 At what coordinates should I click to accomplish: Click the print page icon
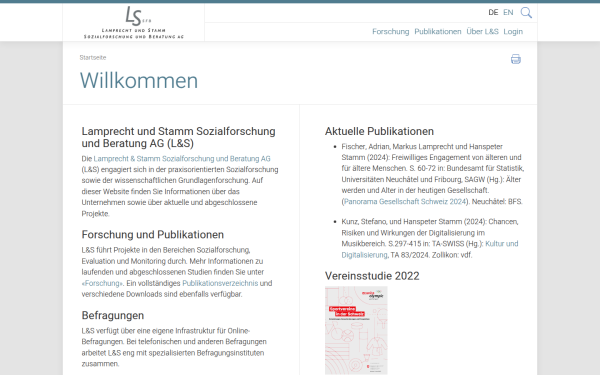[x=515, y=59]
